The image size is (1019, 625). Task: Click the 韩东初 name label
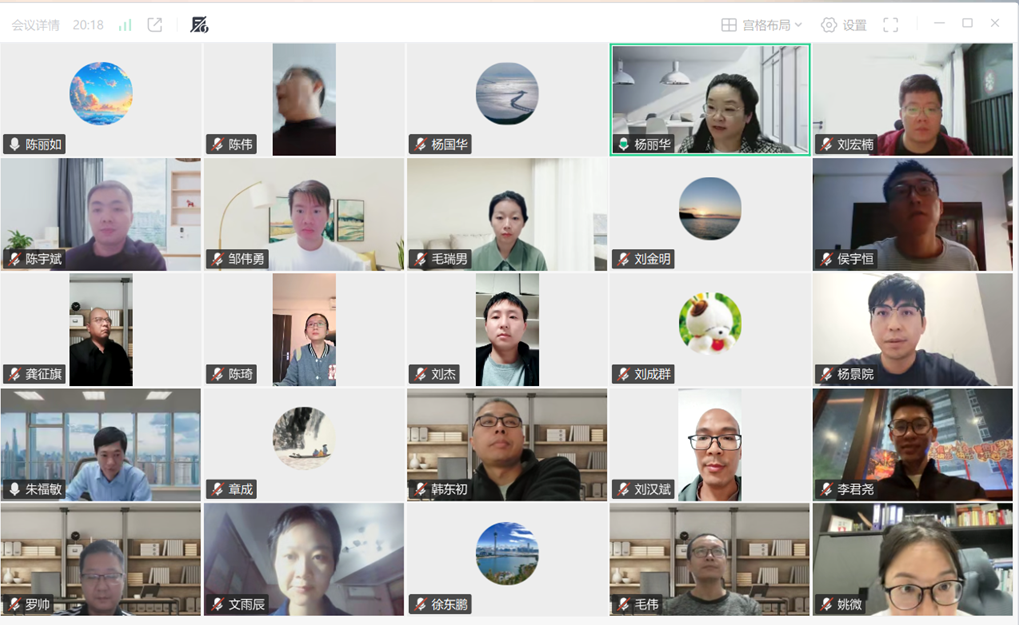pos(449,489)
